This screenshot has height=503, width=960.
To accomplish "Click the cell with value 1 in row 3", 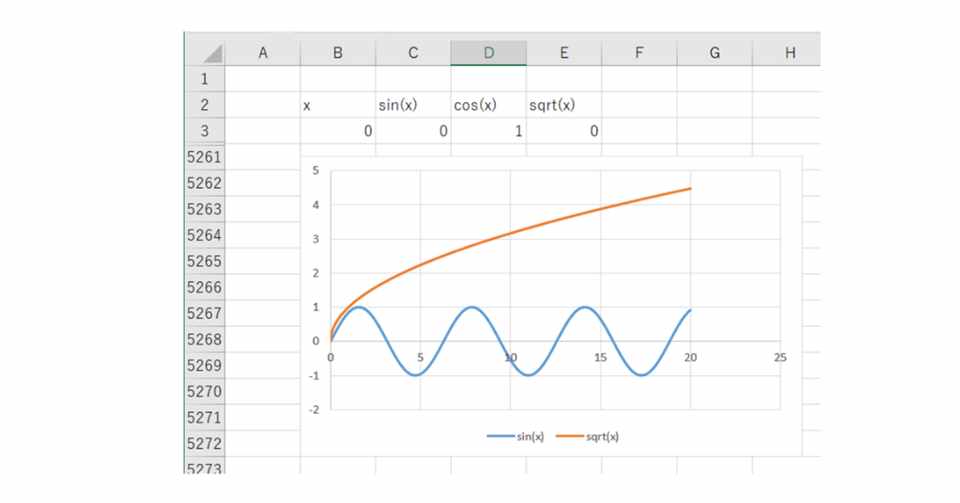I will [x=488, y=131].
